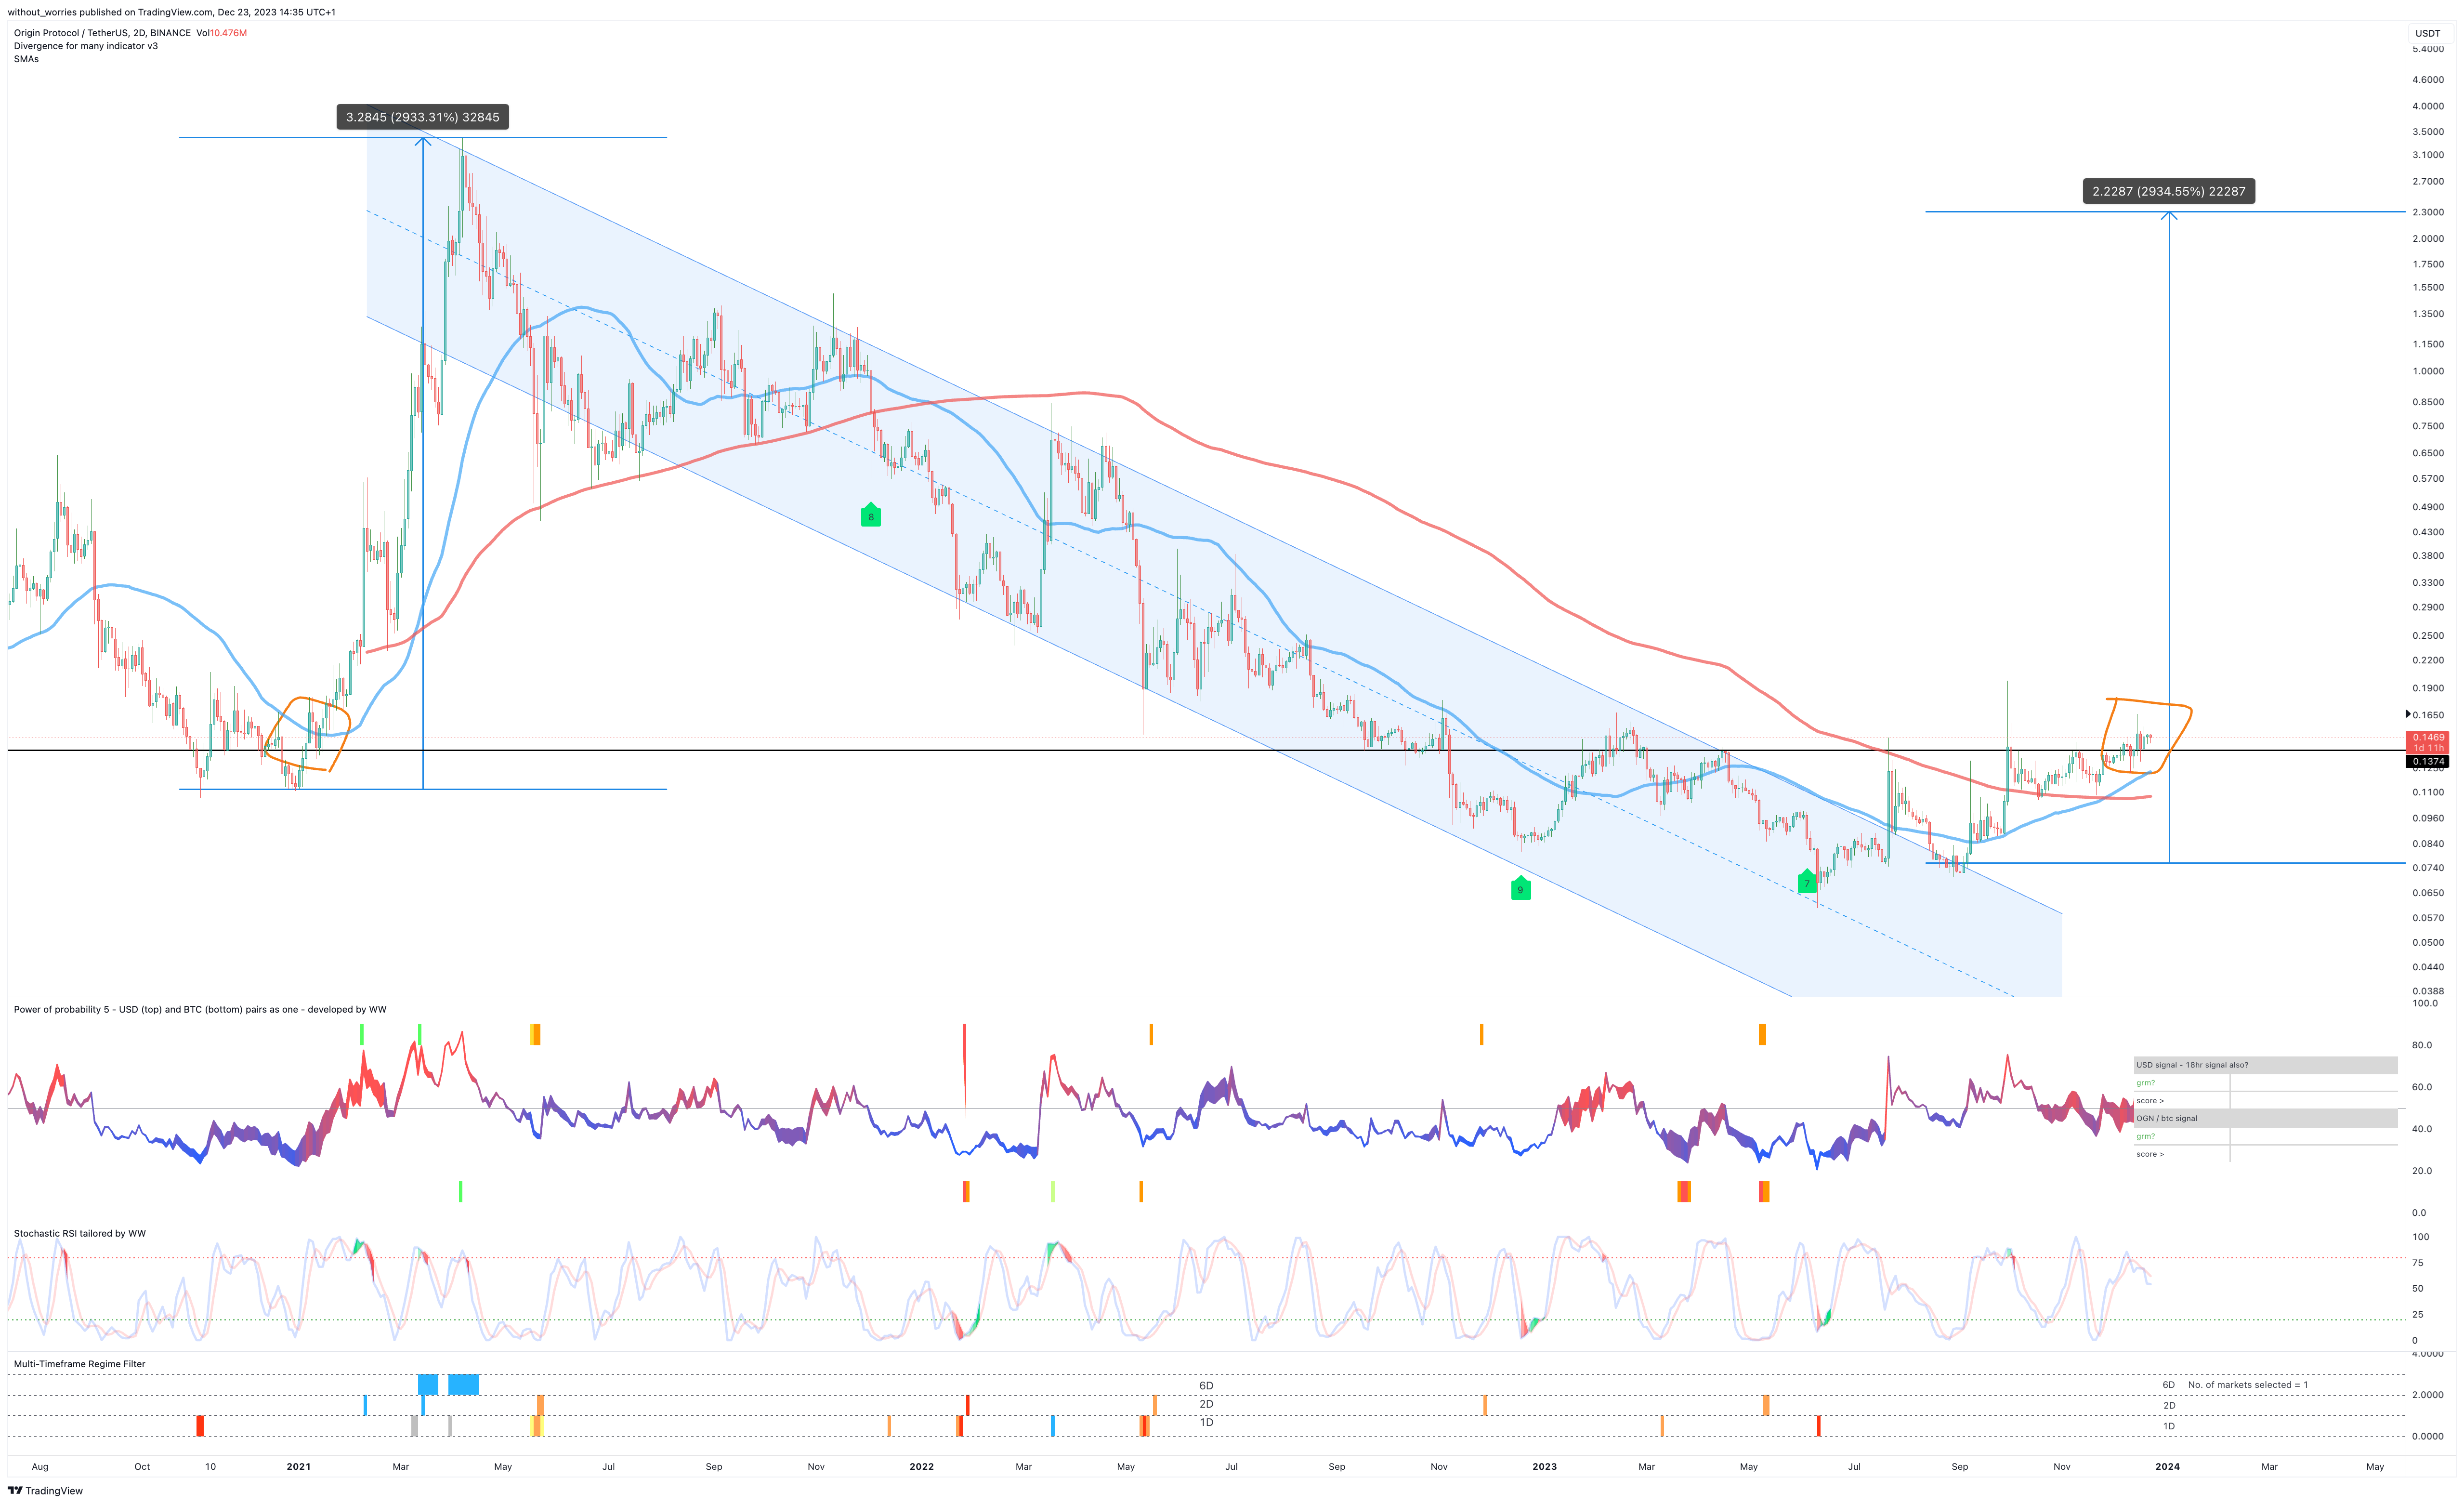
Task: Click the TradingView logo at bottom left
Action: pos(45,1490)
